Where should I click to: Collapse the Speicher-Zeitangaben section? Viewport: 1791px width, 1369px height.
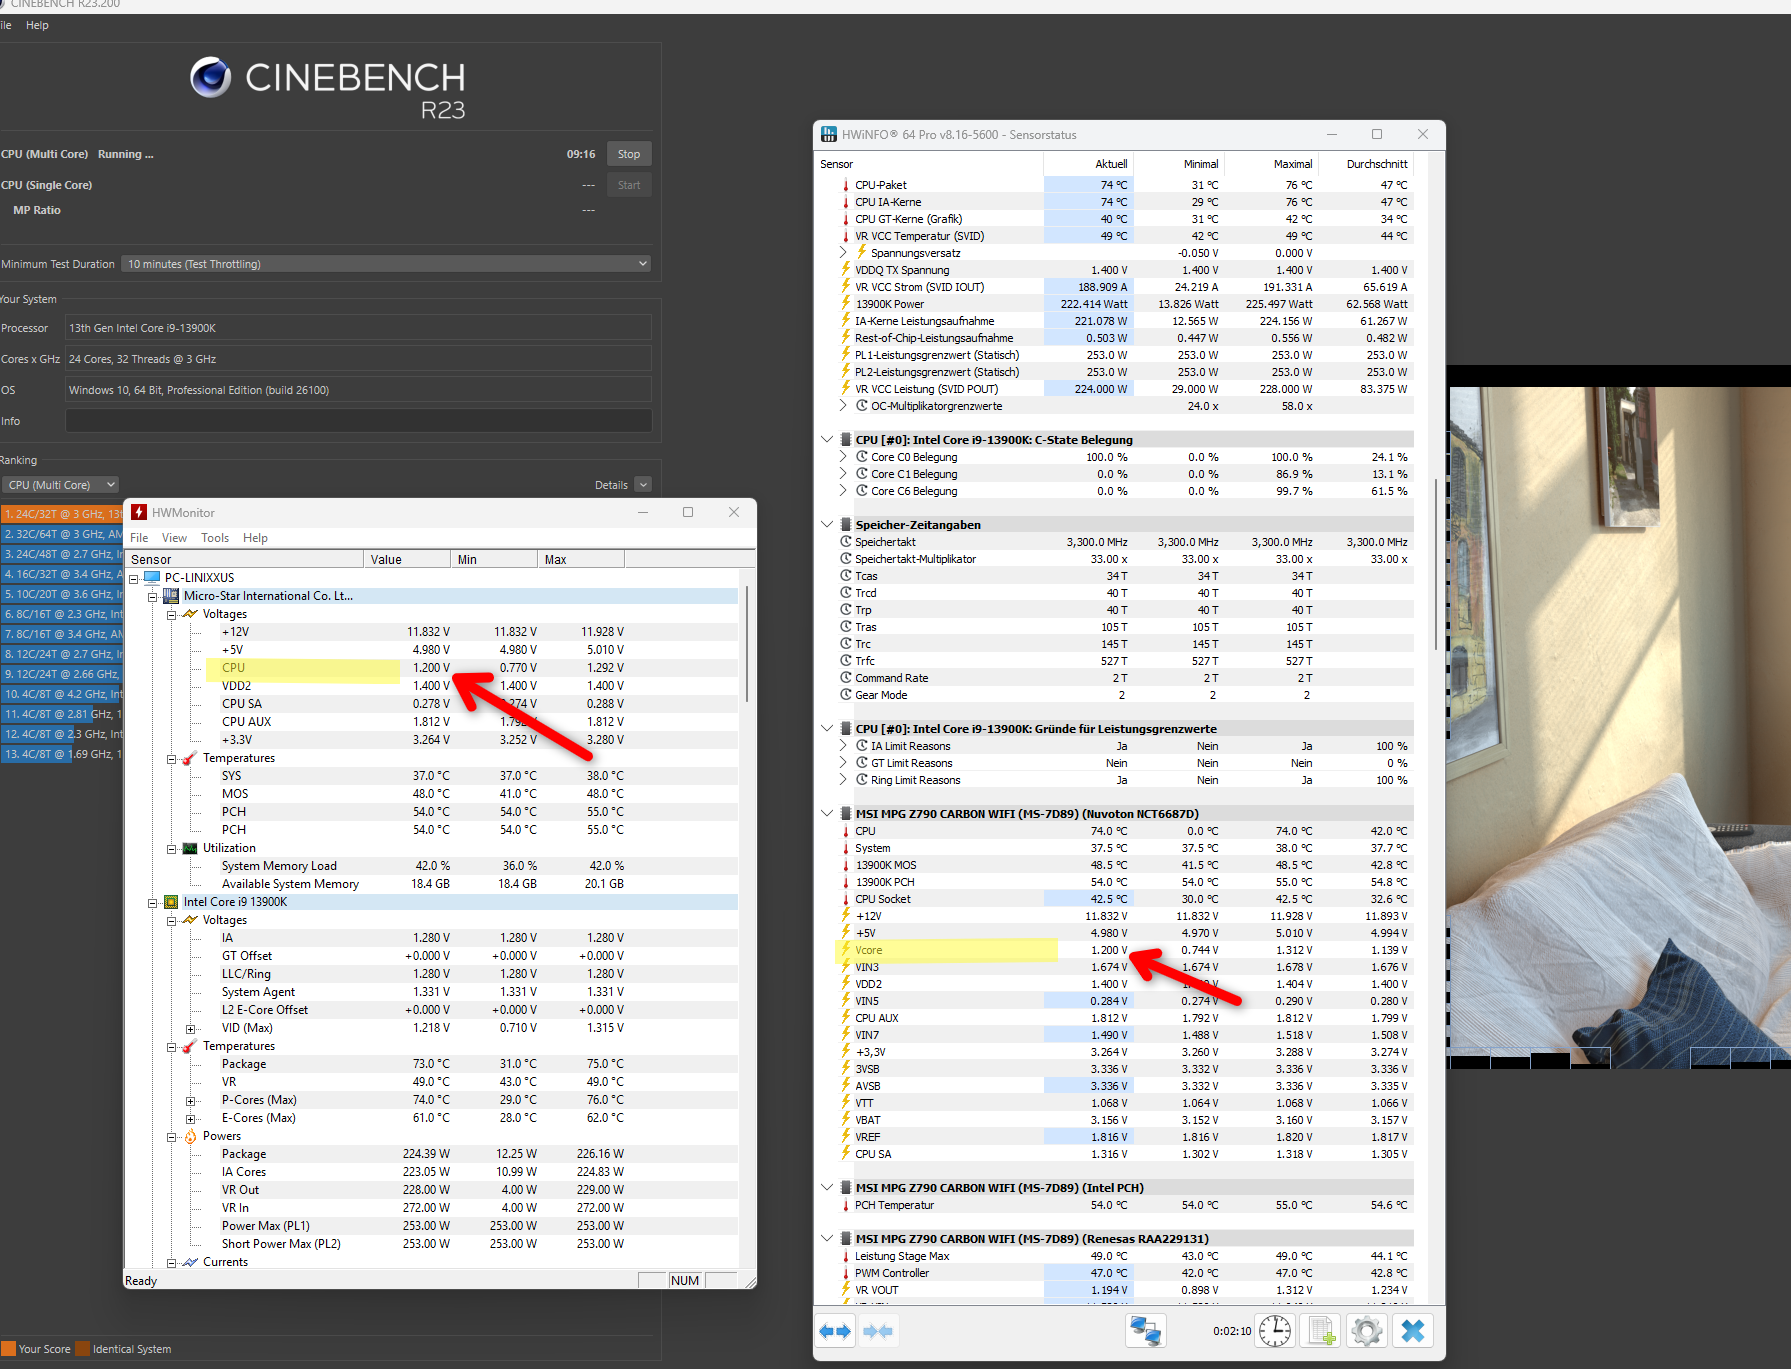827,524
